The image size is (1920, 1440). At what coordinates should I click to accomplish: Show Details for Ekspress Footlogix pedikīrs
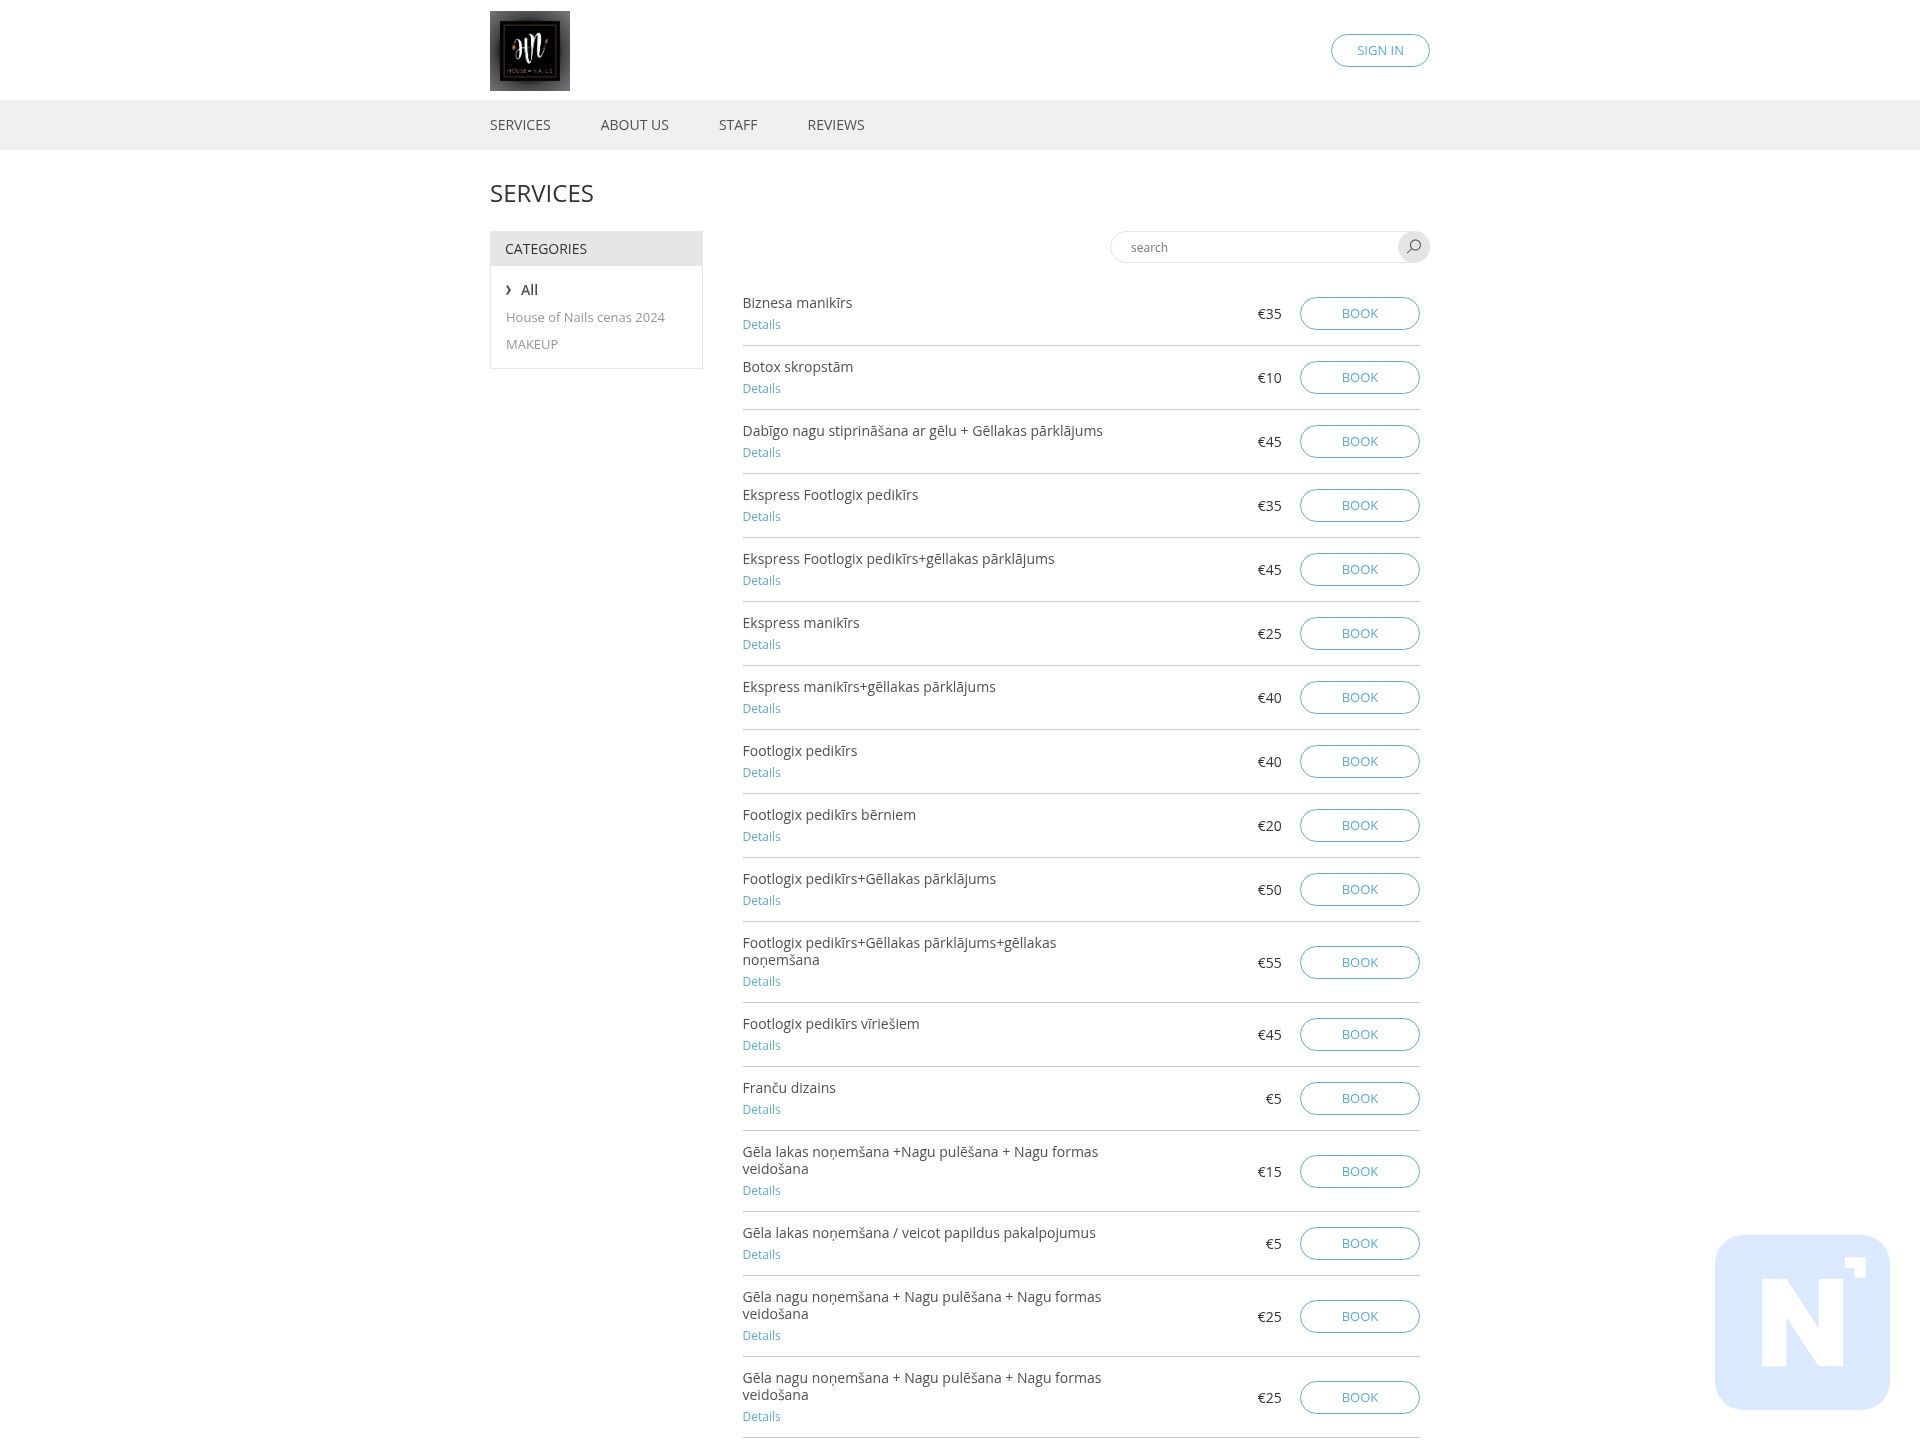click(x=761, y=517)
